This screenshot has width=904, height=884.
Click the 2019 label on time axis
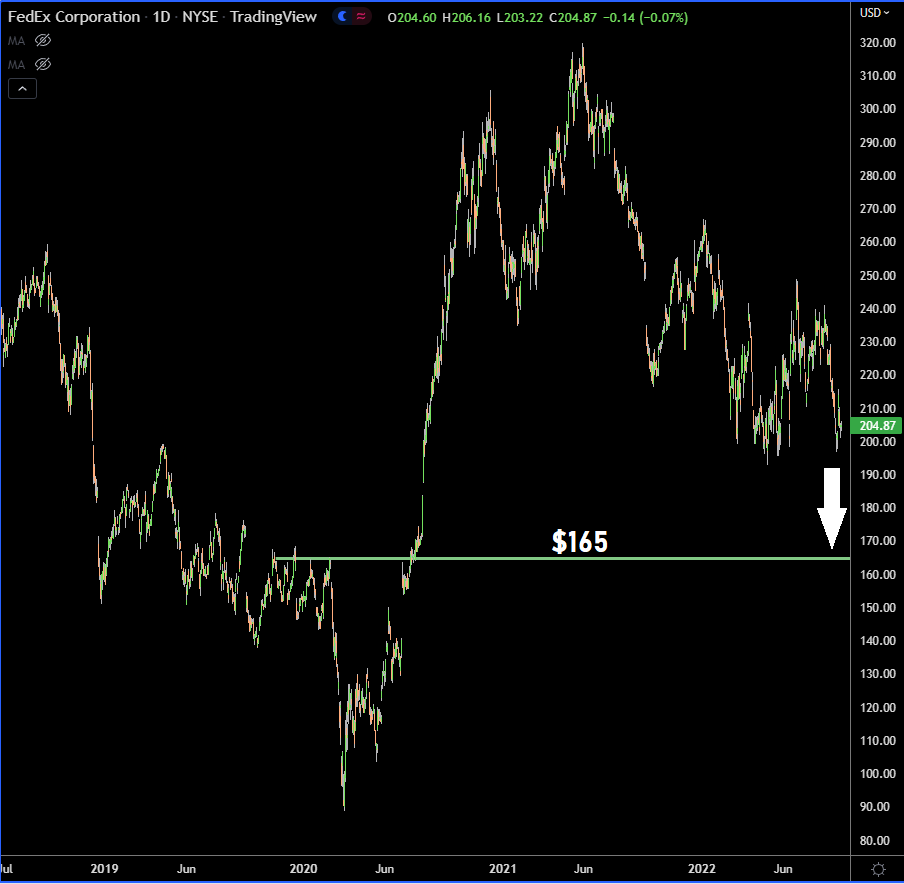(x=104, y=869)
